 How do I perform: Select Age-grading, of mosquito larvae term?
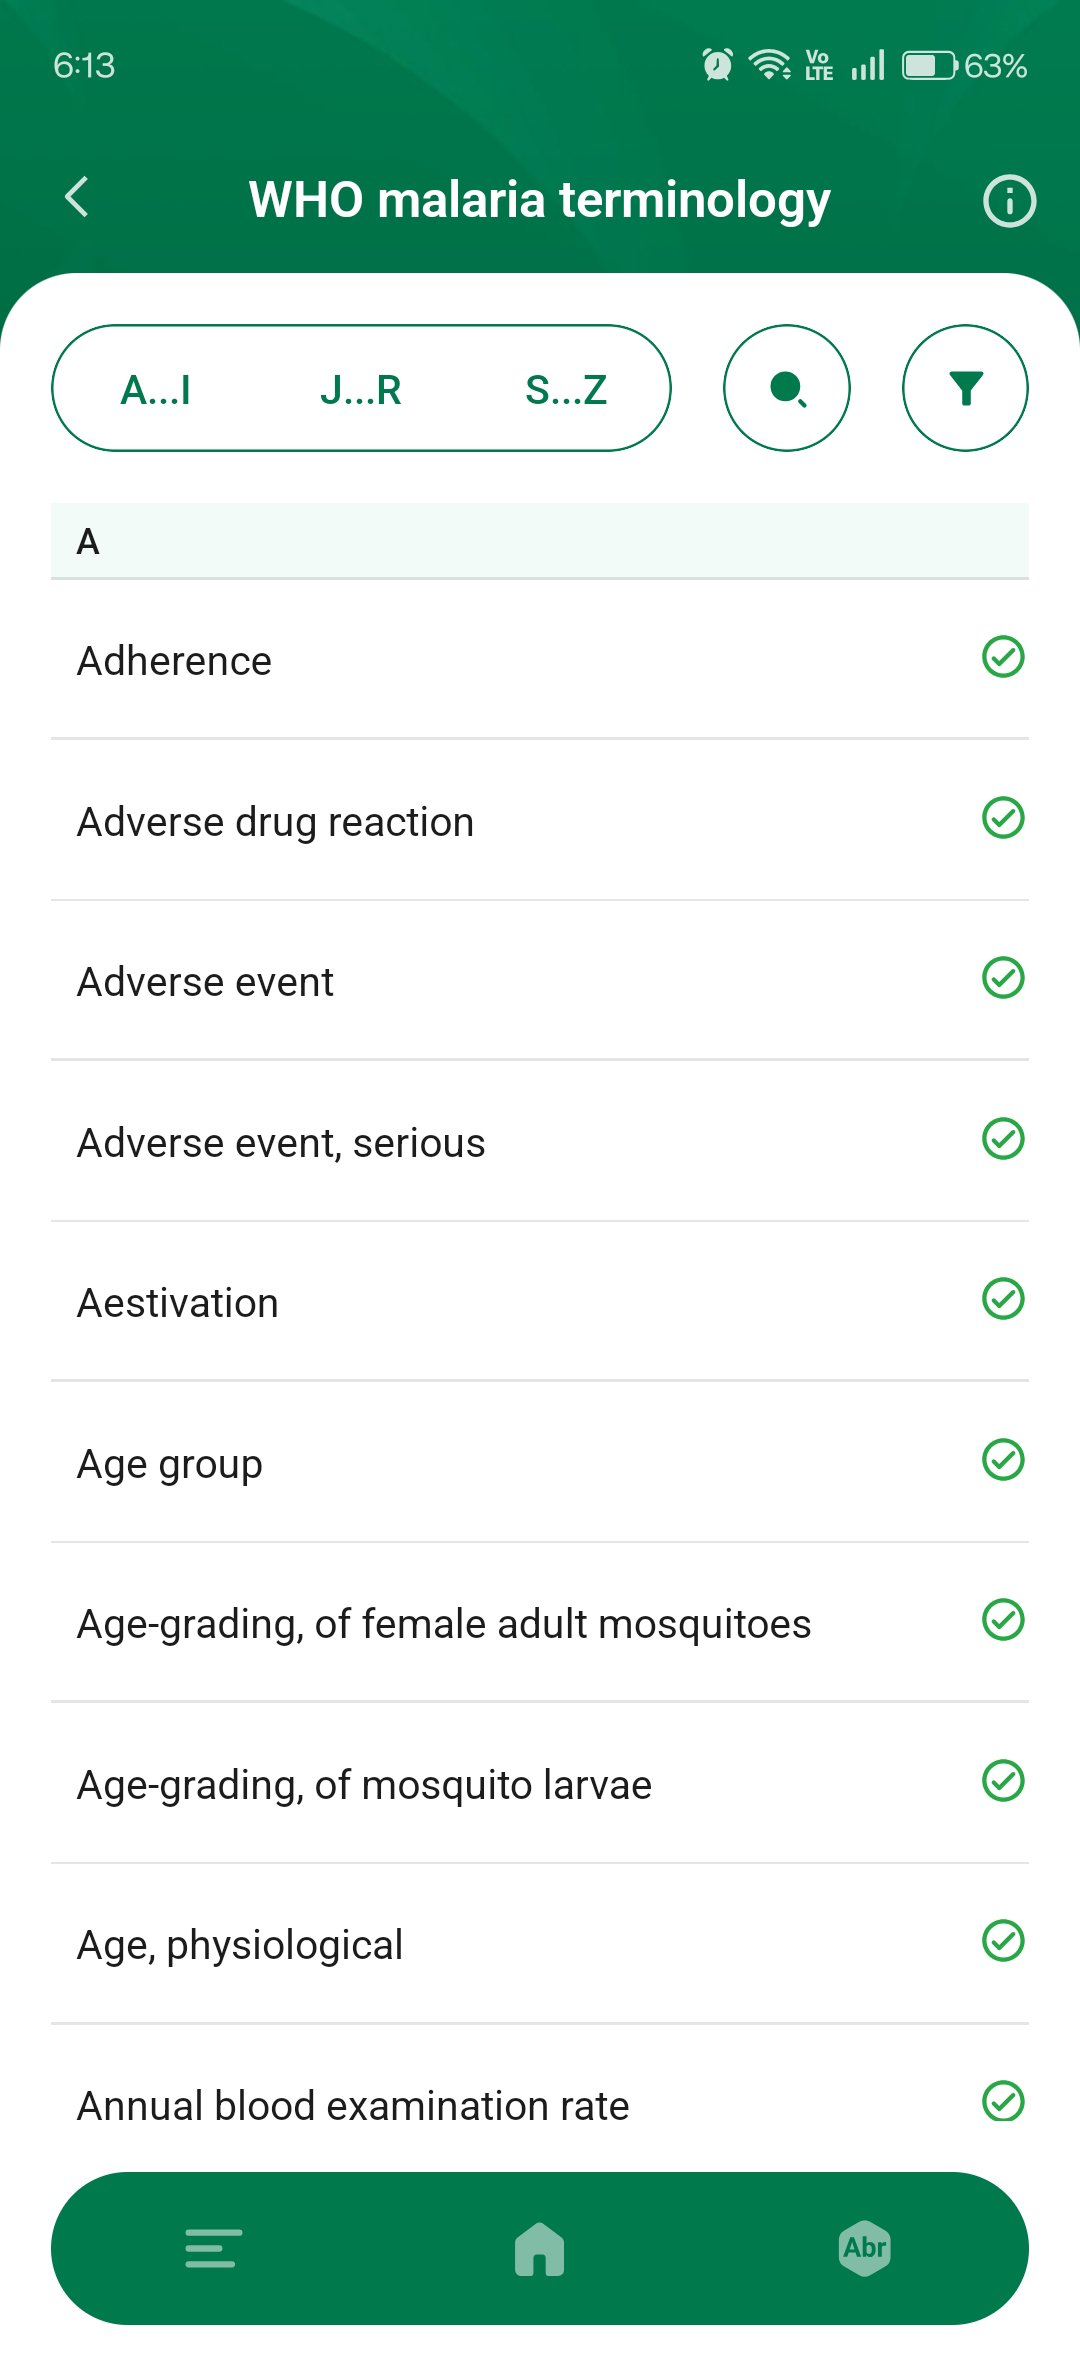point(364,1785)
